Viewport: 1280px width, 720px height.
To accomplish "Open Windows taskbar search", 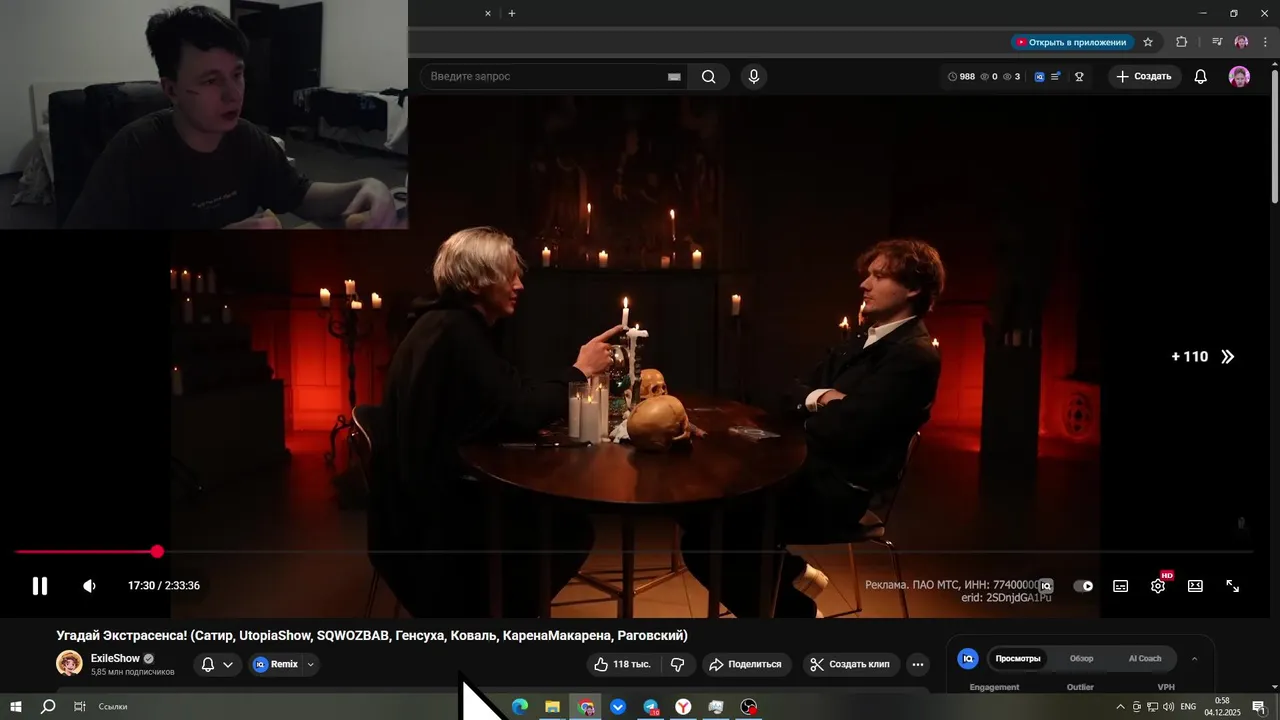I will (47, 707).
